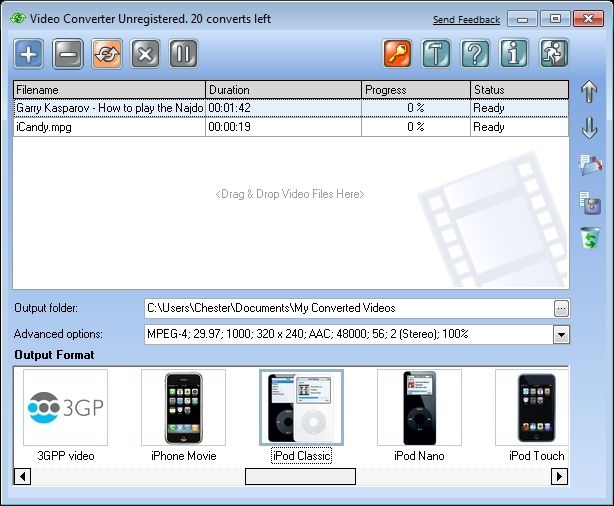Click the green app icon in title bar
This screenshot has height=506, width=614.
[18, 18]
